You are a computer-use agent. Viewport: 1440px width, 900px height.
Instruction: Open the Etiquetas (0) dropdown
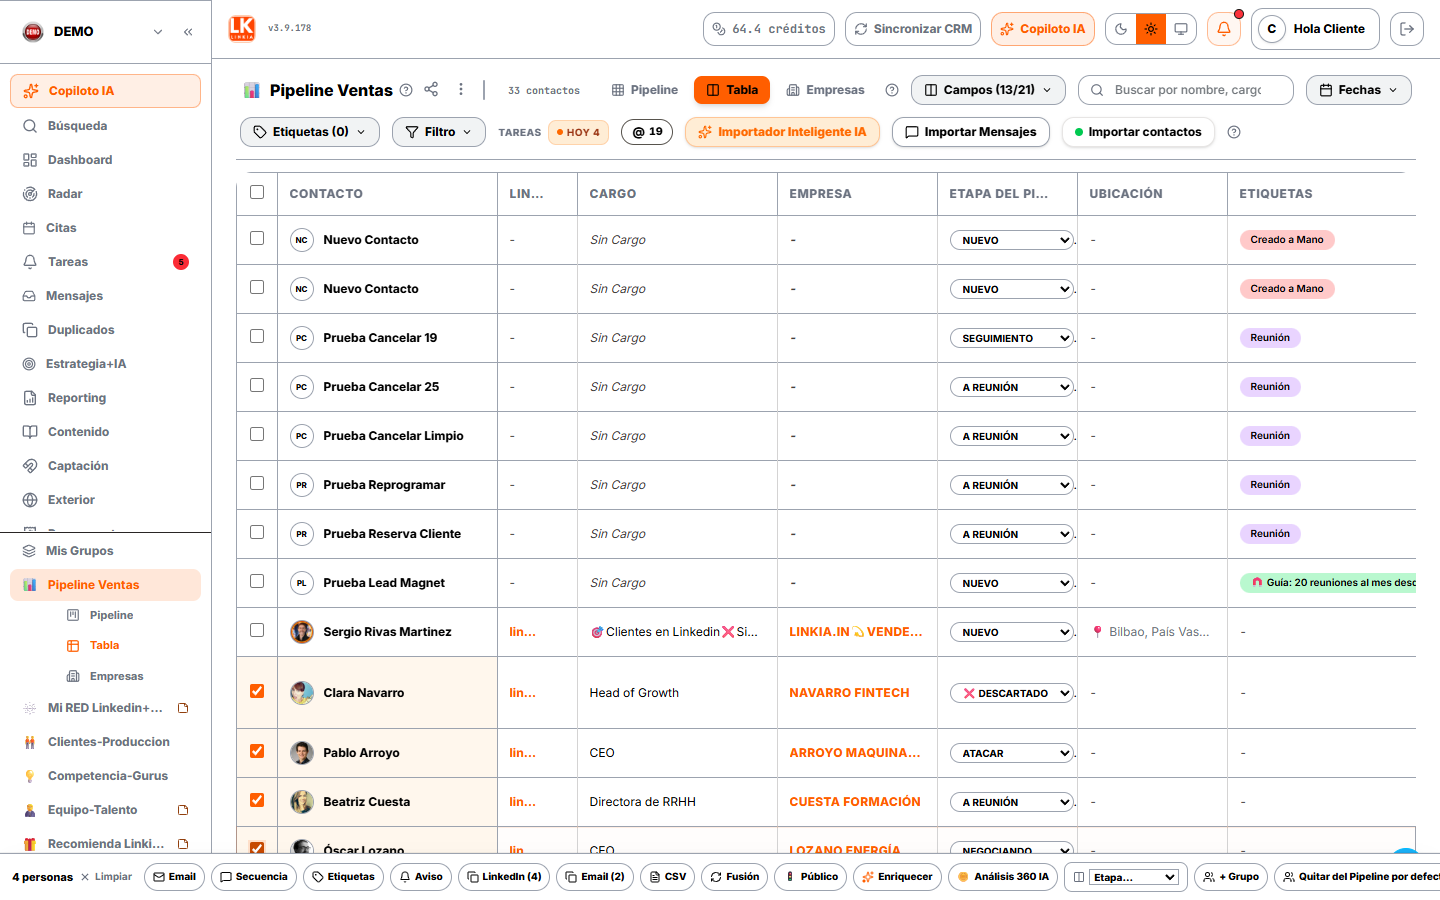pyautogui.click(x=310, y=132)
